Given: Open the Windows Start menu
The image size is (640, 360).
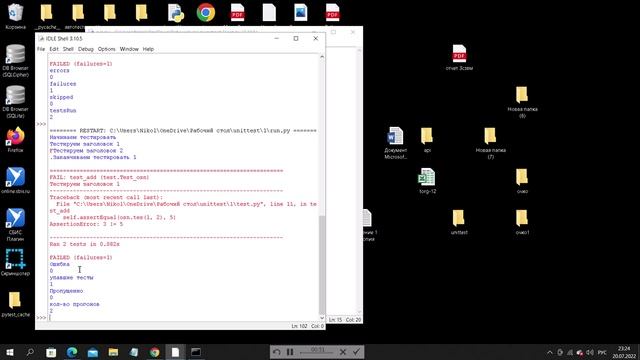Looking at the screenshot, I should coord(9,352).
